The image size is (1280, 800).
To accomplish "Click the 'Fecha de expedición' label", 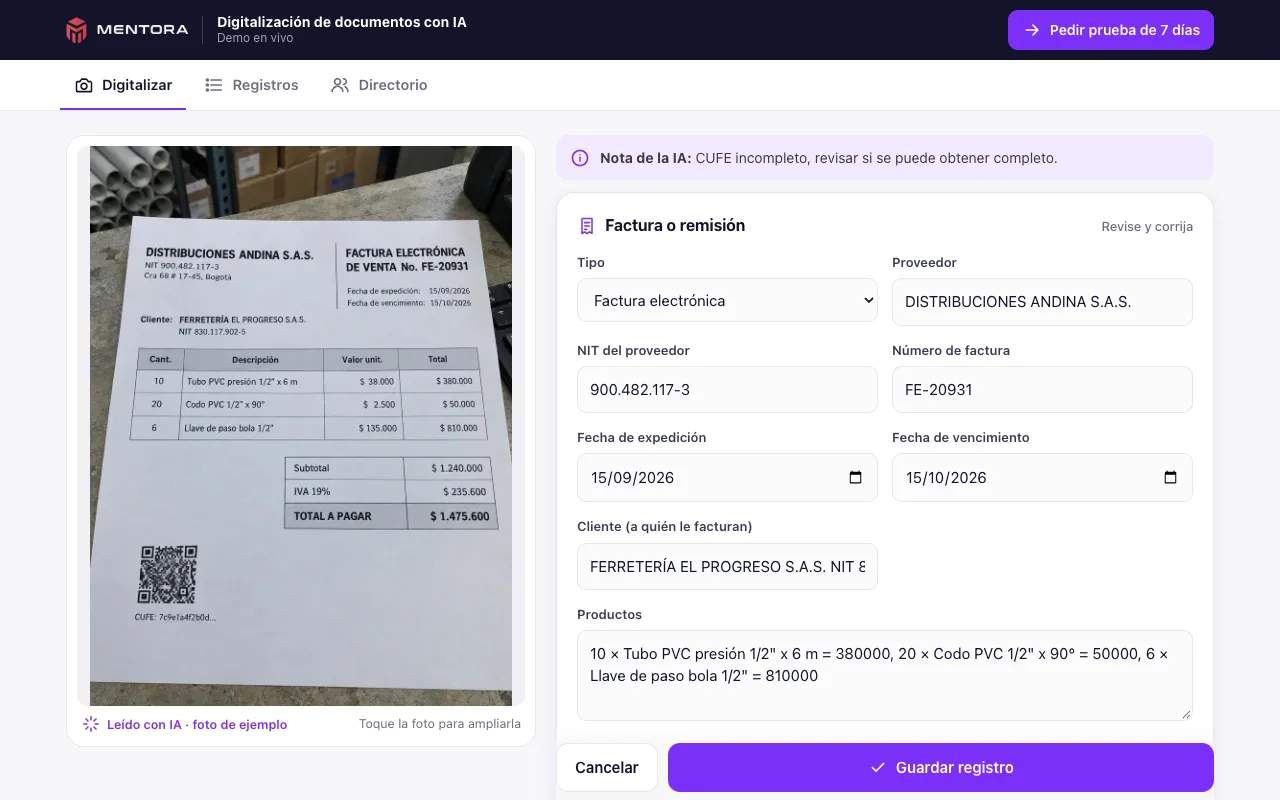I will [642, 438].
